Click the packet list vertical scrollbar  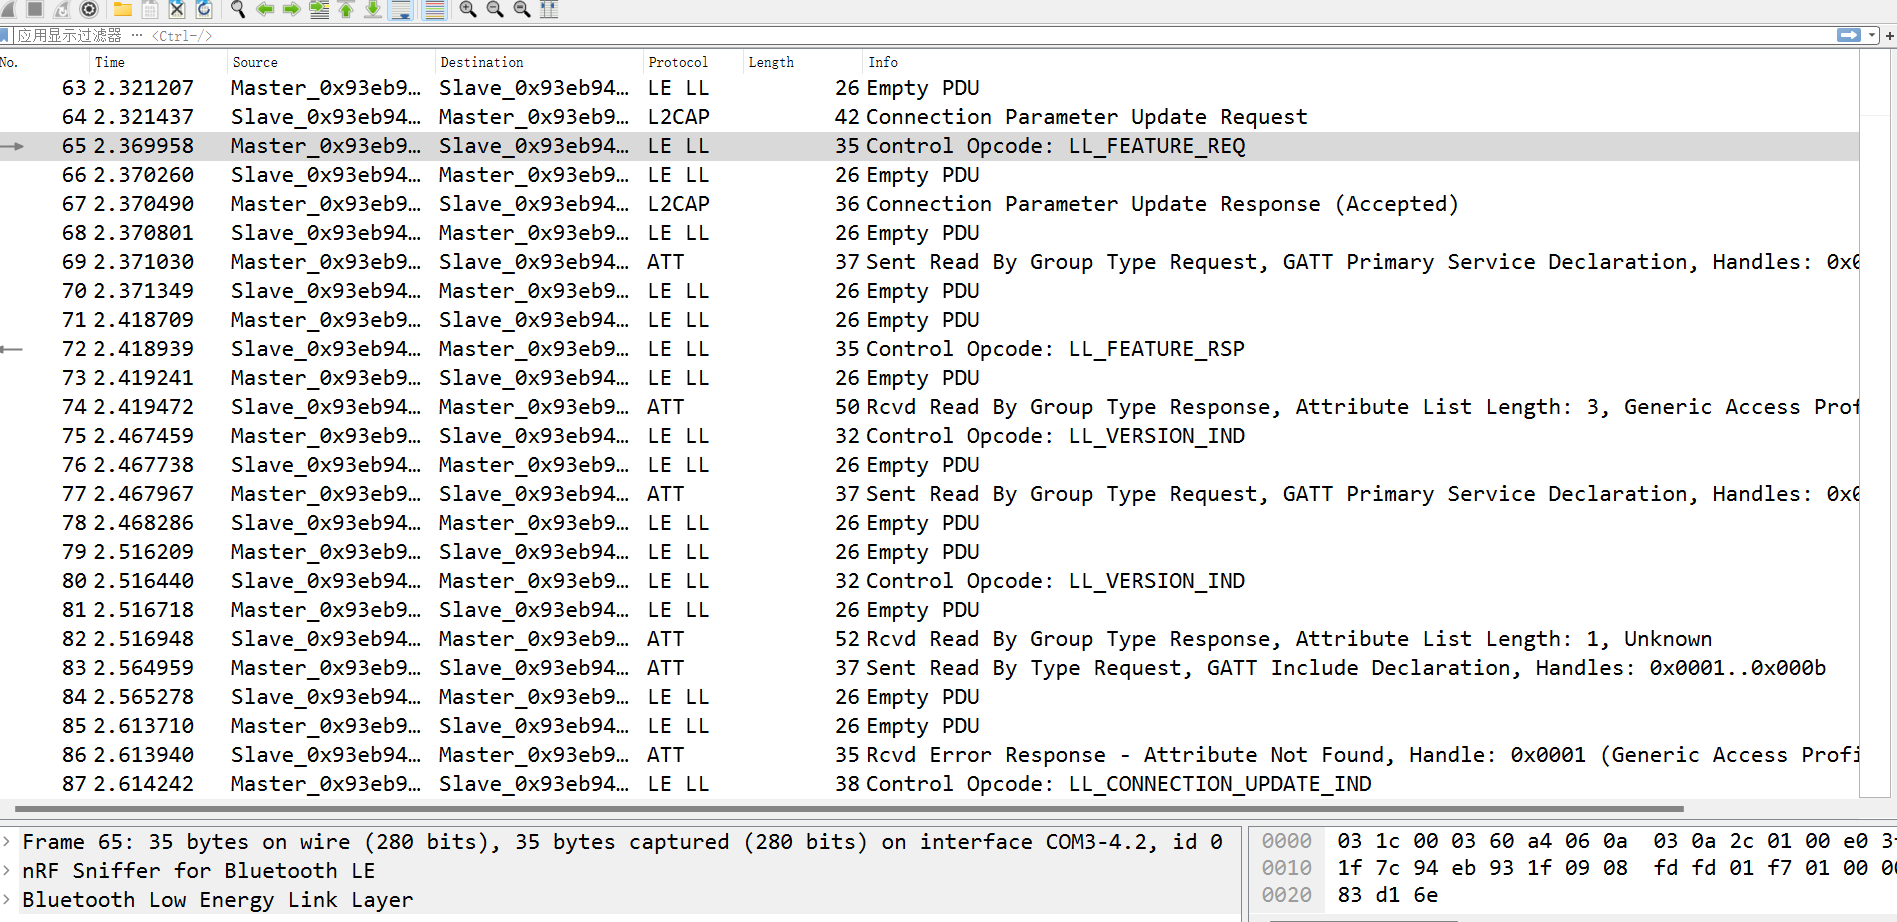pyautogui.click(x=1875, y=424)
